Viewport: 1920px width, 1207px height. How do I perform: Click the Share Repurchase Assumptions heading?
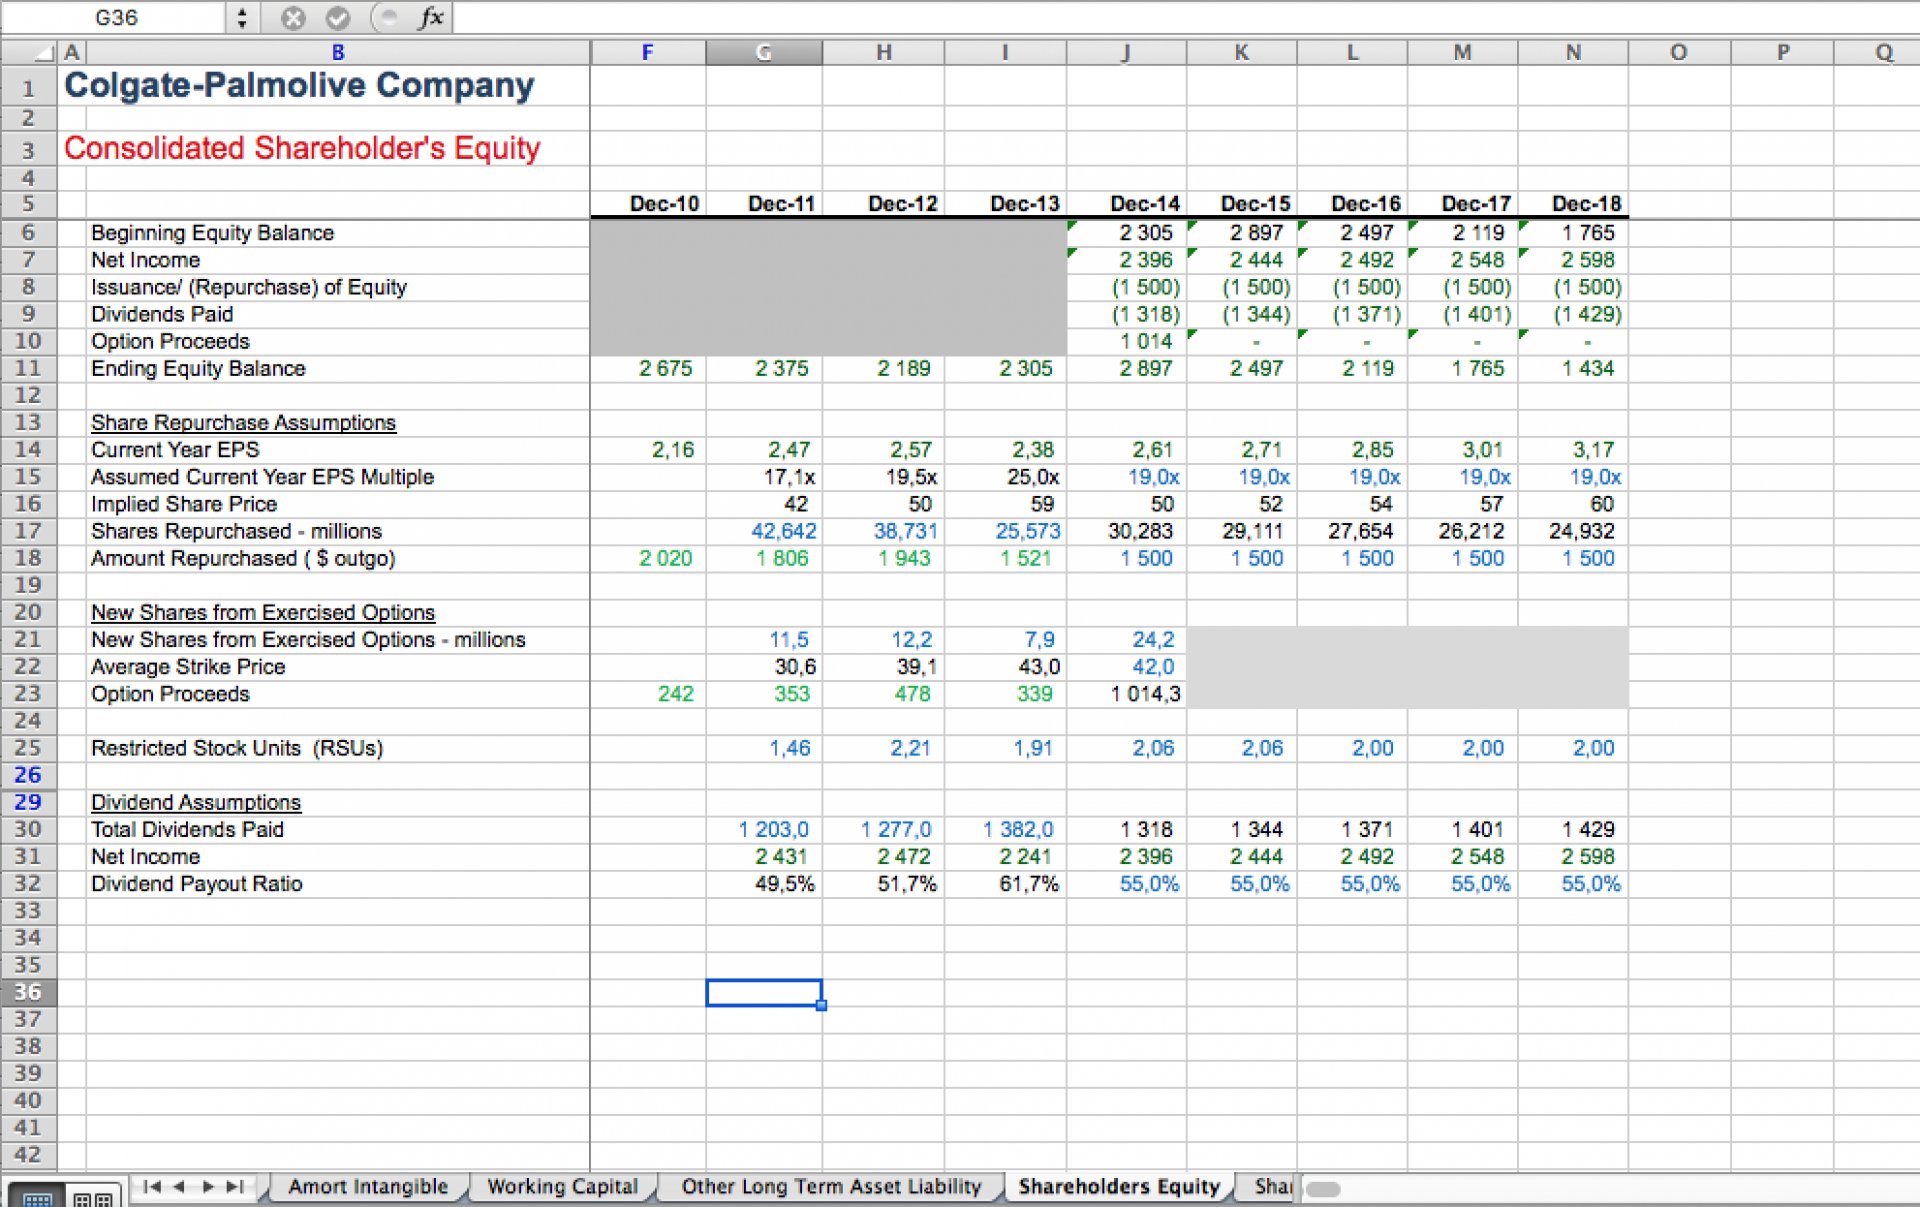[x=243, y=423]
